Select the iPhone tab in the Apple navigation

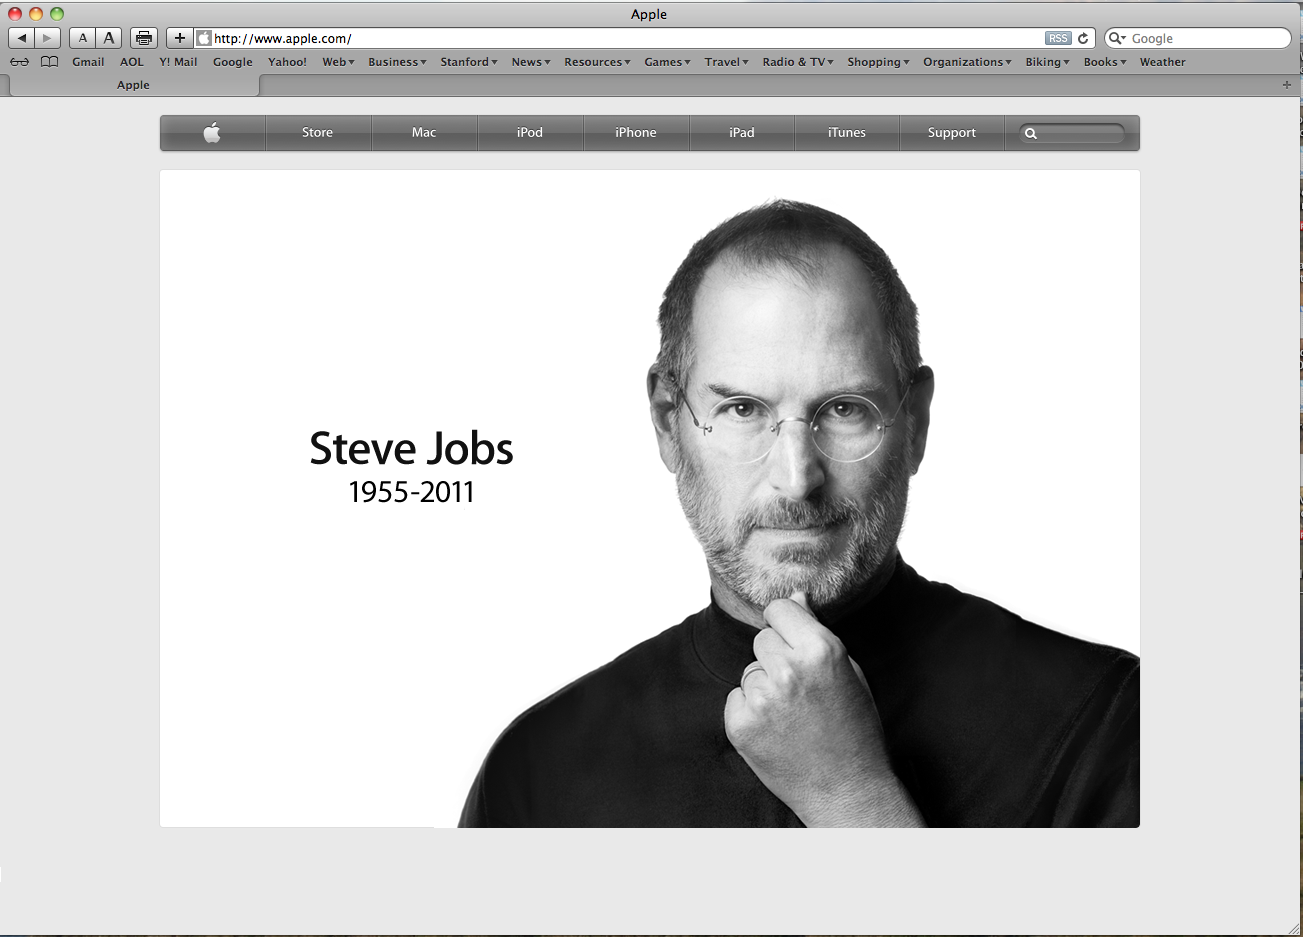[x=636, y=133]
